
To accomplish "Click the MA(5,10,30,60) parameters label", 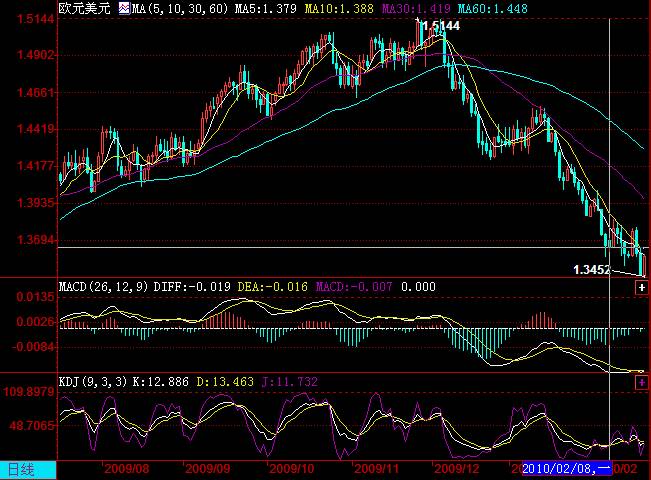I will point(180,9).
